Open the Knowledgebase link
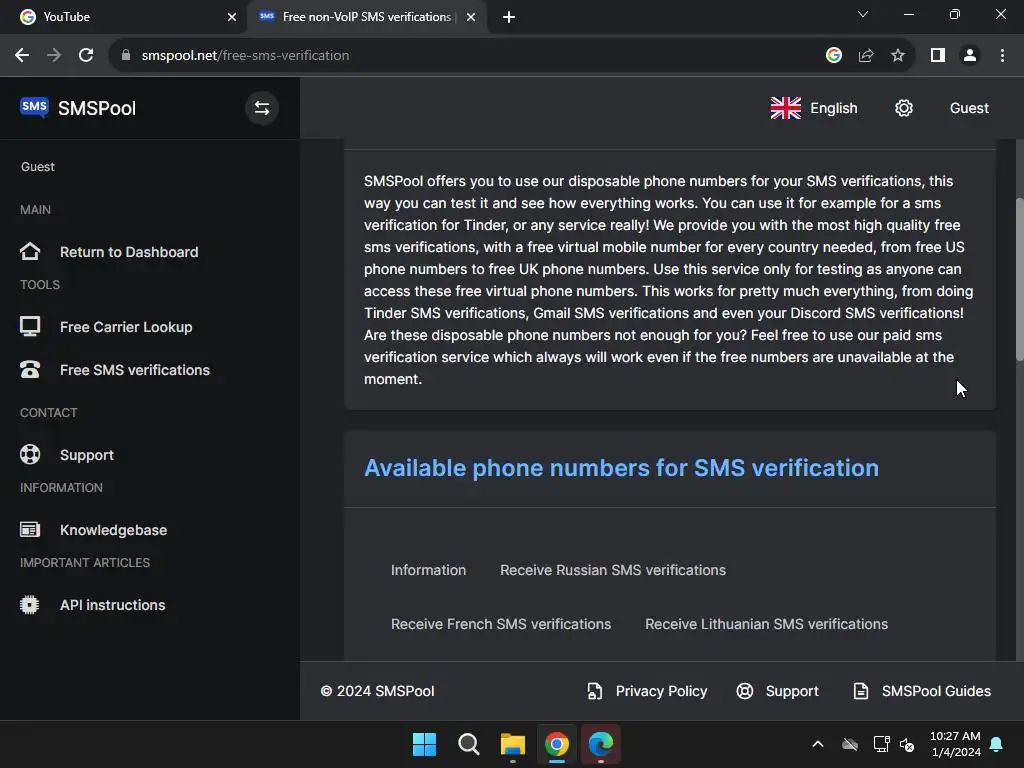The width and height of the screenshot is (1024, 768). 114,530
